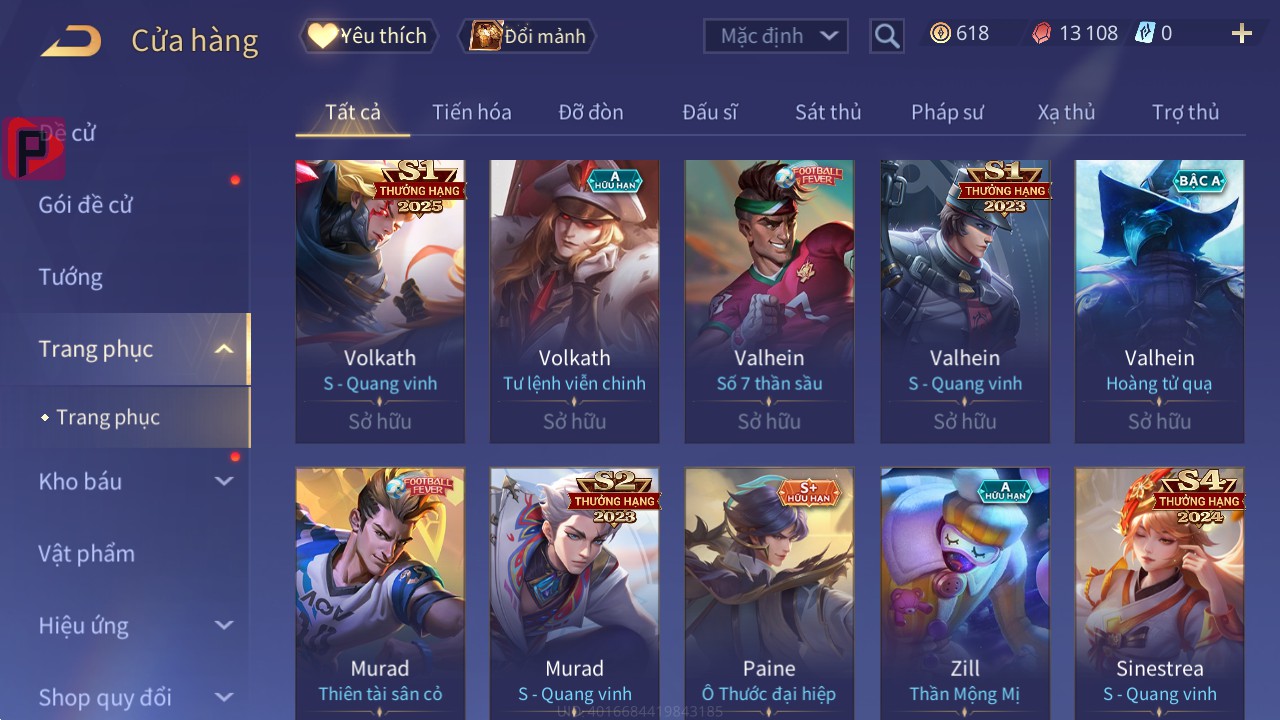Open Đổi mảnh chest button
1280x720 pixels.
tap(527, 36)
